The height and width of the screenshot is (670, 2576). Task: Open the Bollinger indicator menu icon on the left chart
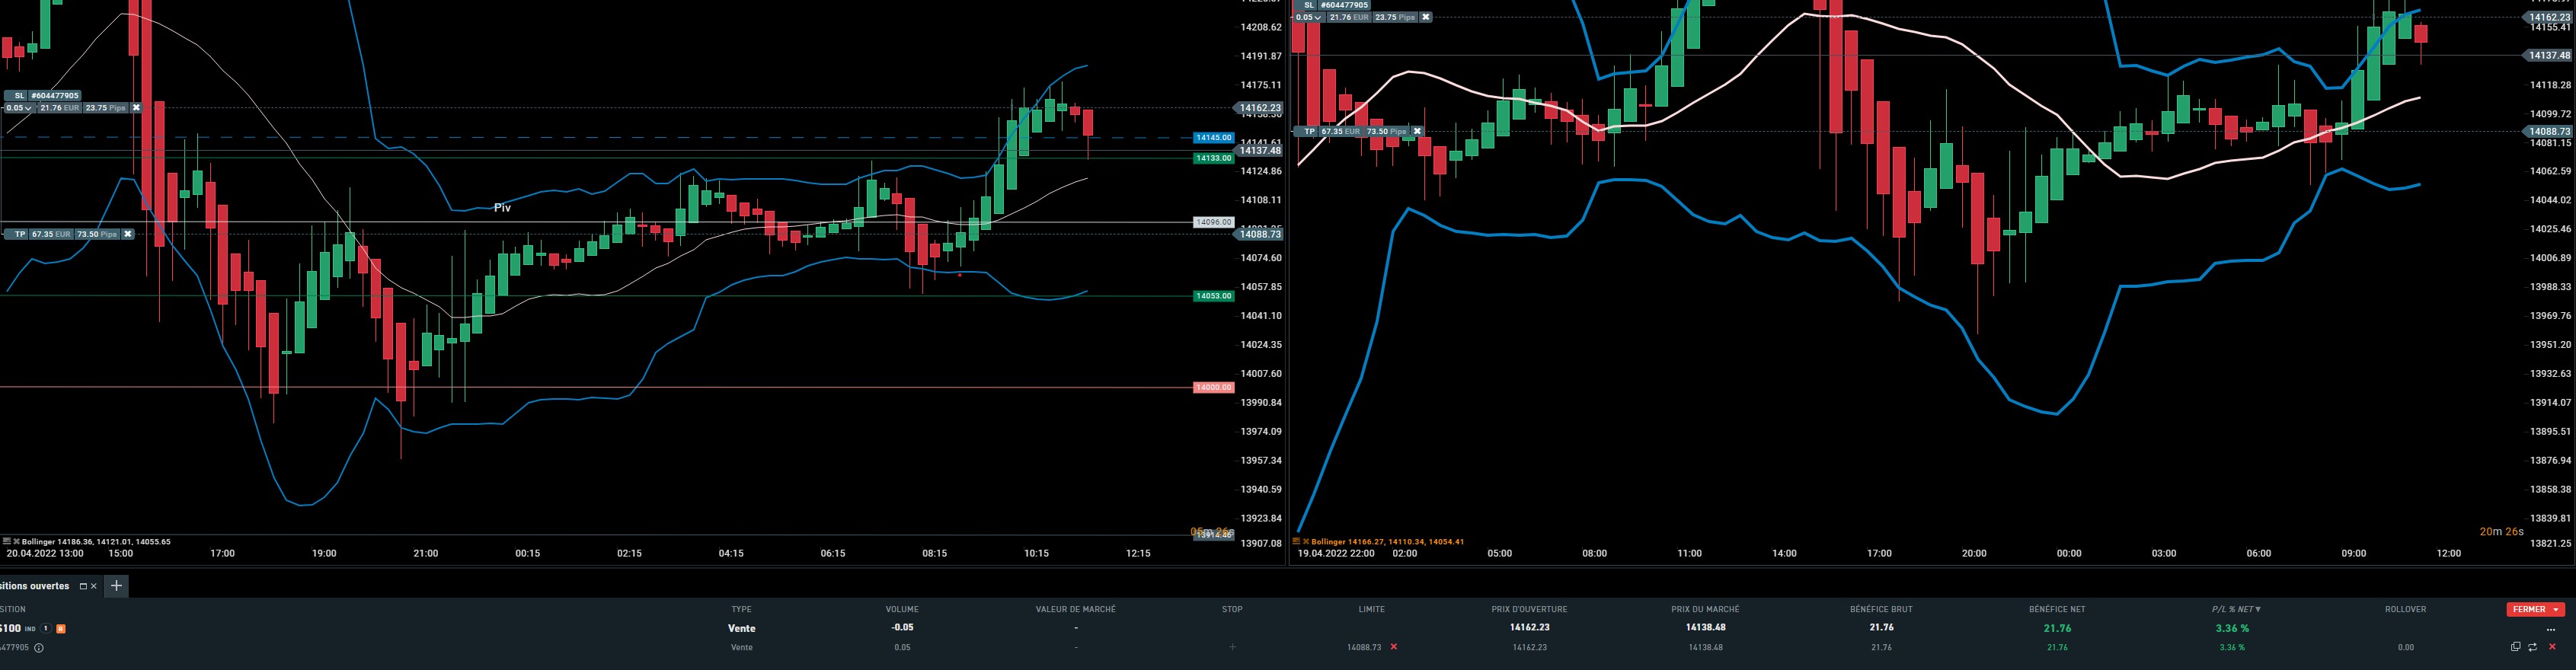(x=7, y=542)
